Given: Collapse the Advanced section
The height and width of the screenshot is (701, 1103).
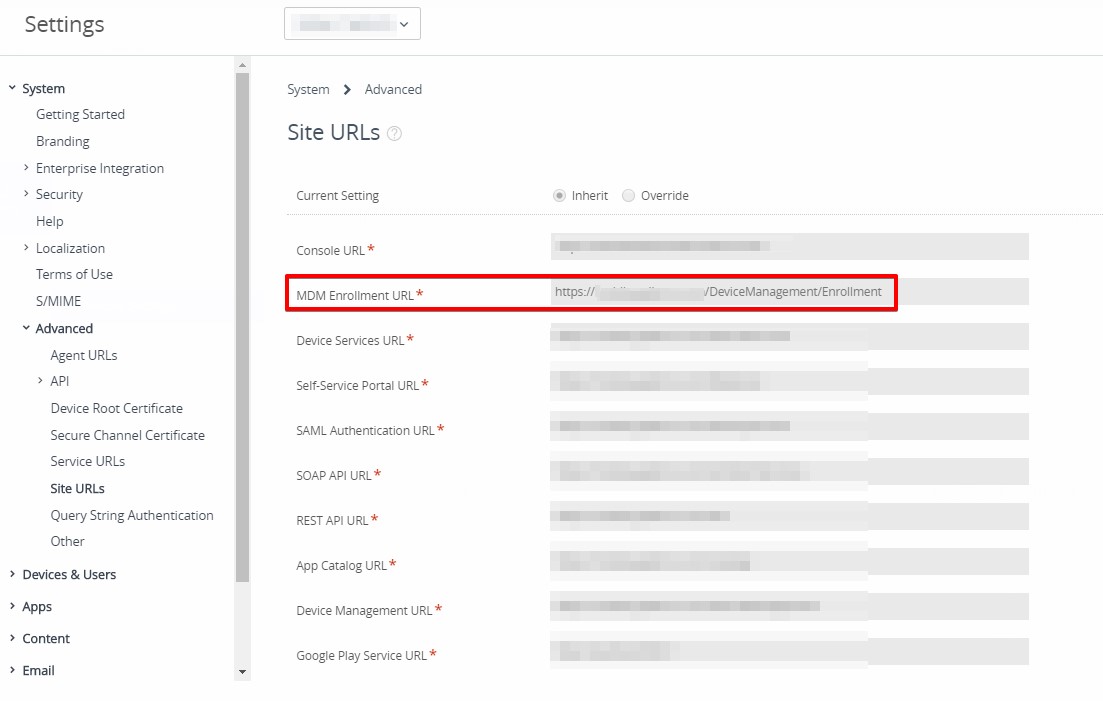Looking at the screenshot, I should point(26,328).
